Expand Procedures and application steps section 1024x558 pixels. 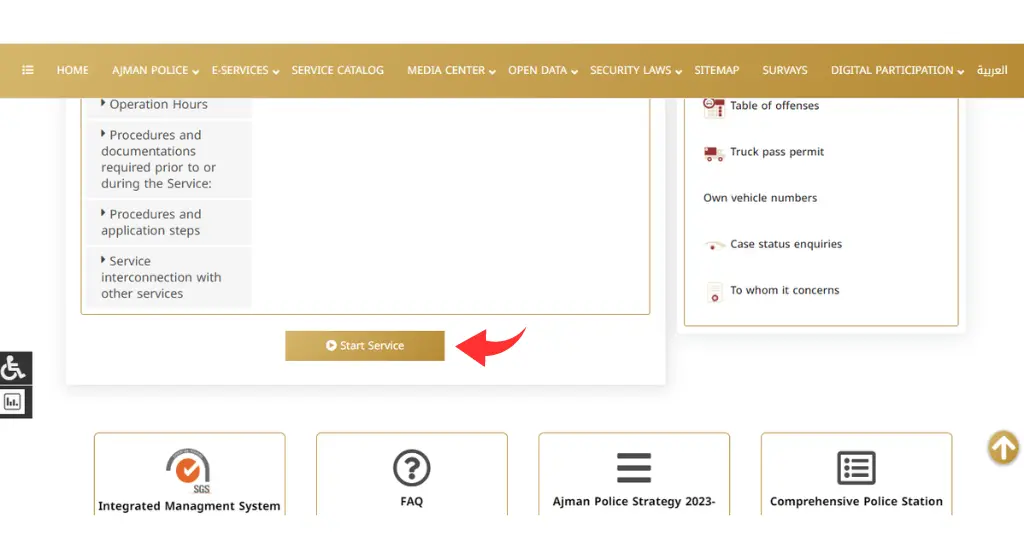[169, 222]
